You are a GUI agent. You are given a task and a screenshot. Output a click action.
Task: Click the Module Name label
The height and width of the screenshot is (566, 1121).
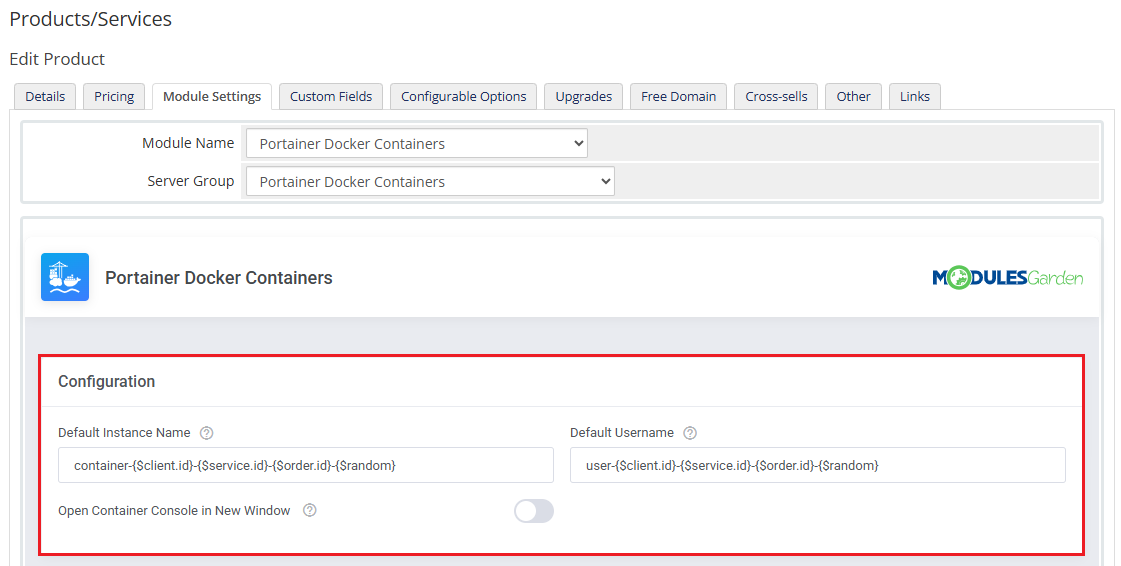tap(188, 143)
